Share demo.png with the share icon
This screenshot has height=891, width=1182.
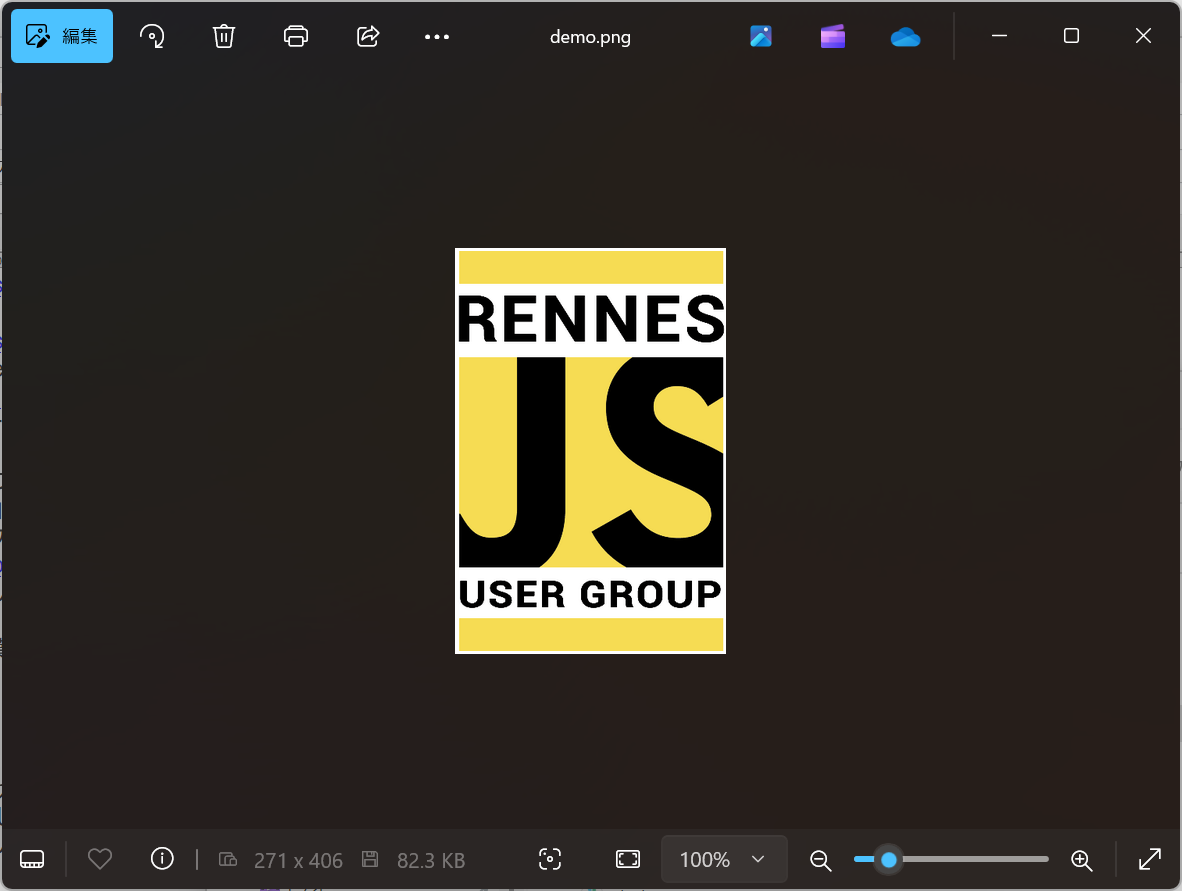click(x=367, y=36)
